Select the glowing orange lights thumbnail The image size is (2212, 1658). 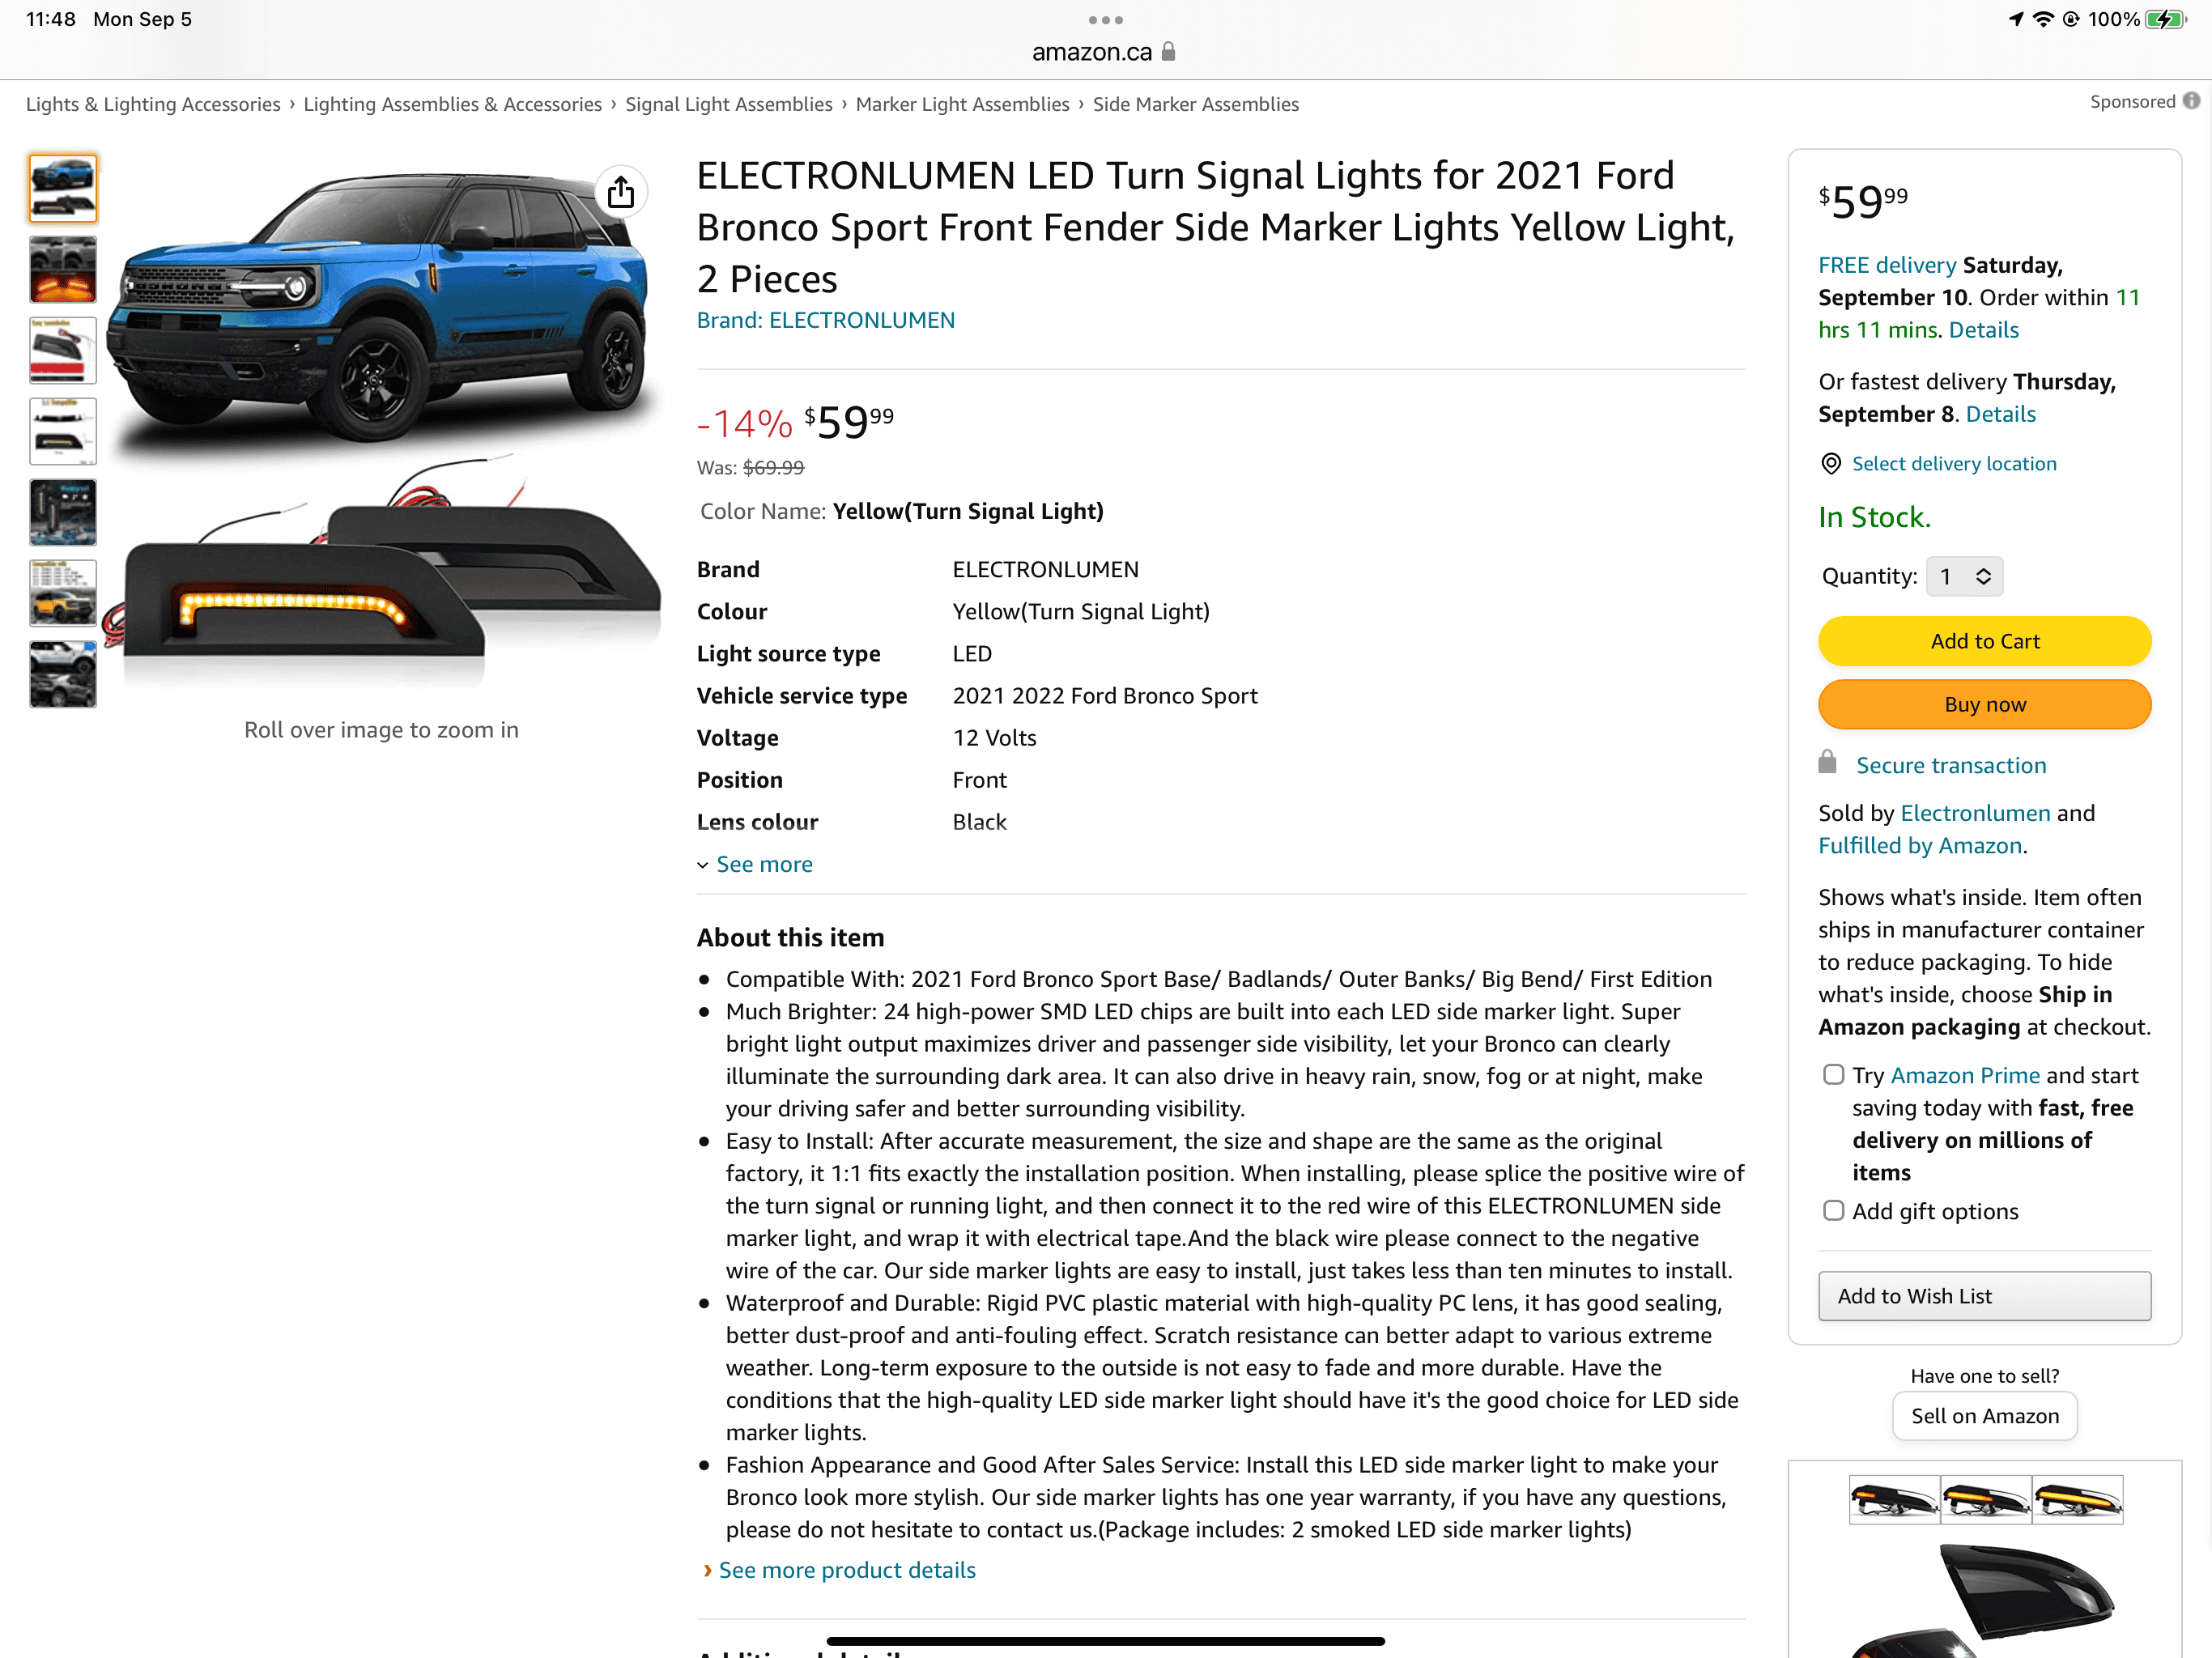click(63, 270)
